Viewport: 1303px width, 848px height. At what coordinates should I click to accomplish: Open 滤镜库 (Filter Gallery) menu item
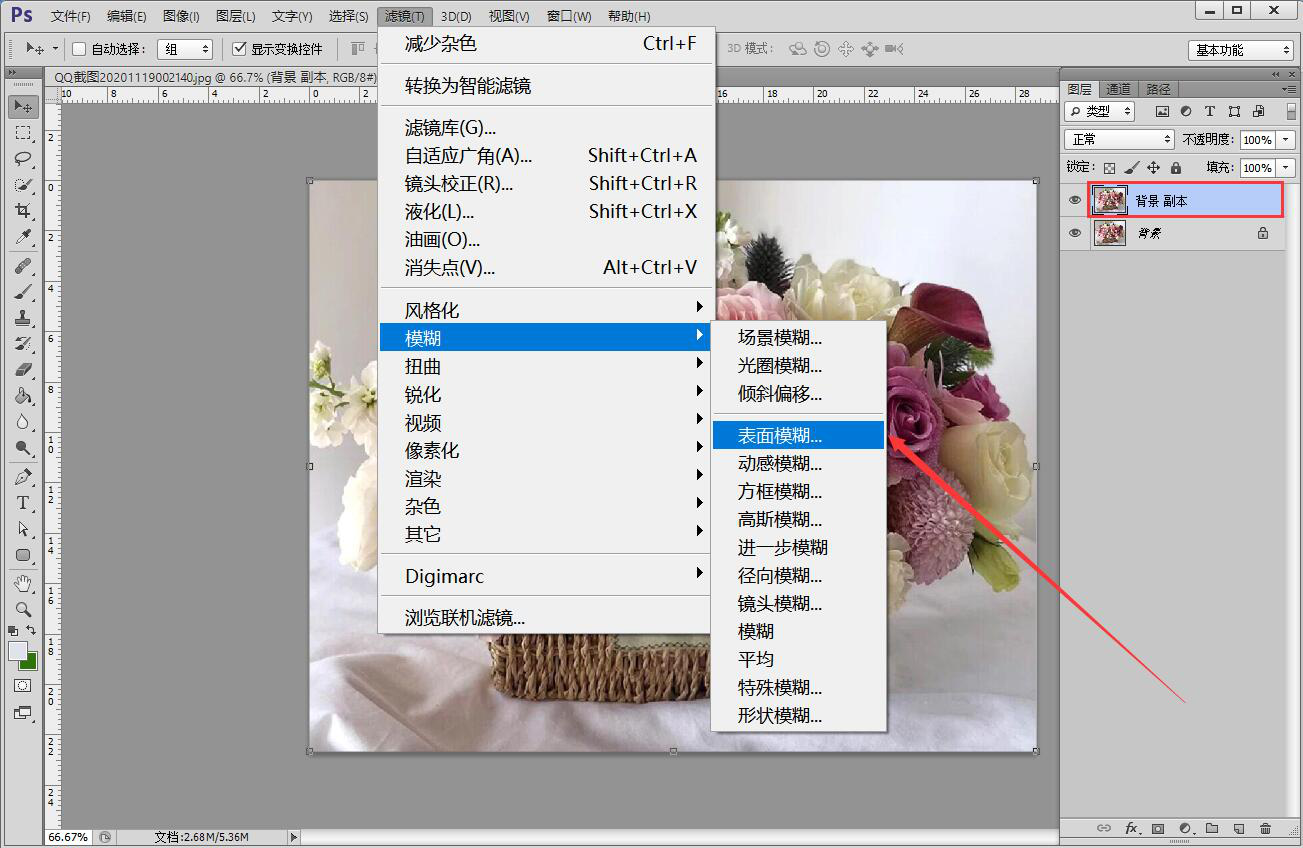[546, 128]
